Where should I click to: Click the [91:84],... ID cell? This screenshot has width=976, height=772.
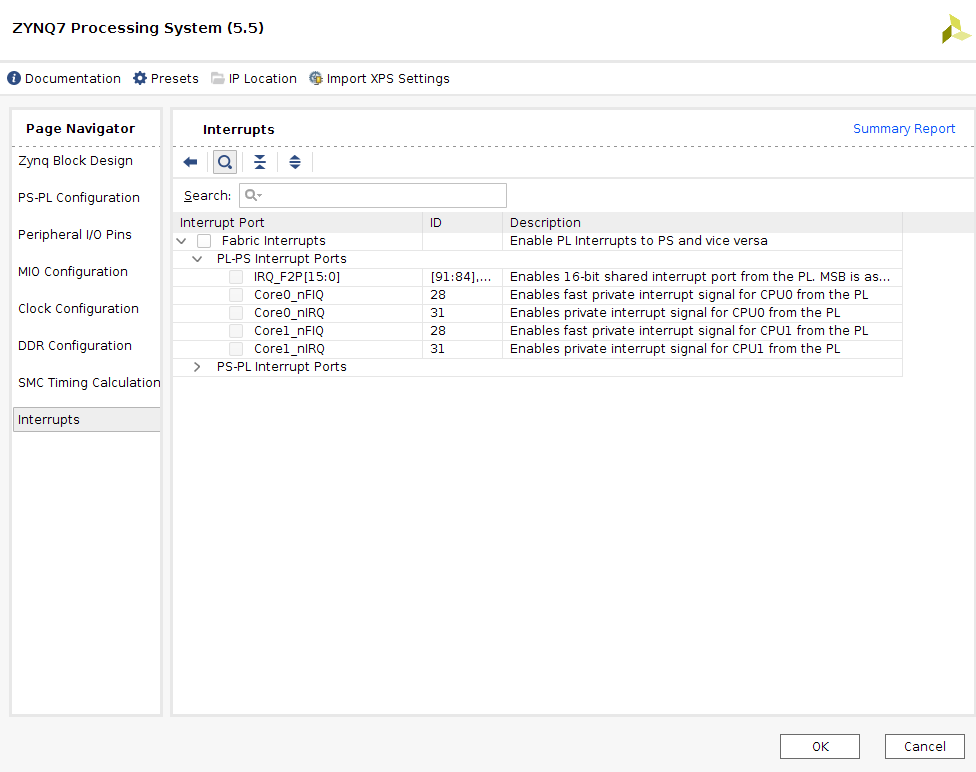[x=461, y=277]
